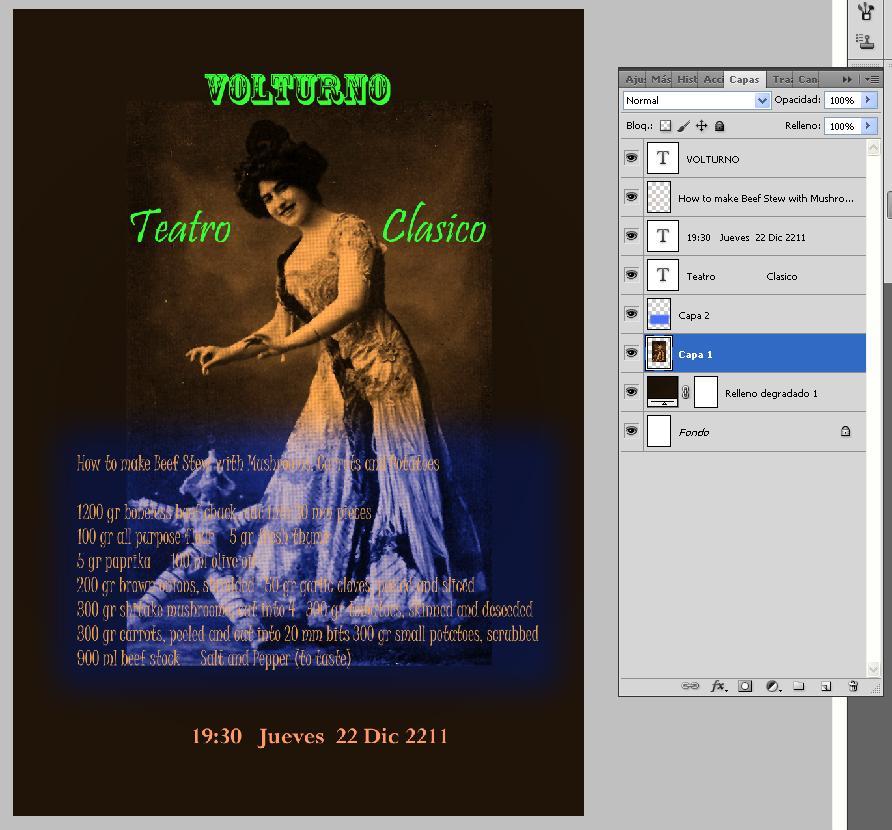Switch to the Can channels tab

[807, 79]
